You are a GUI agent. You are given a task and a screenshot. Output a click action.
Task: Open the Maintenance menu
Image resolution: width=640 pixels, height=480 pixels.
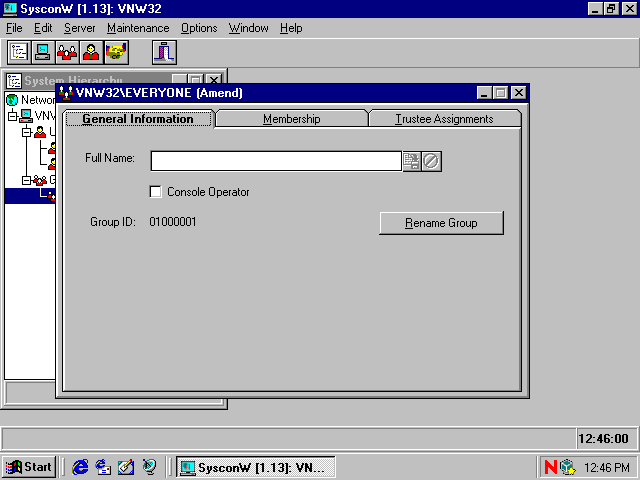coord(138,28)
